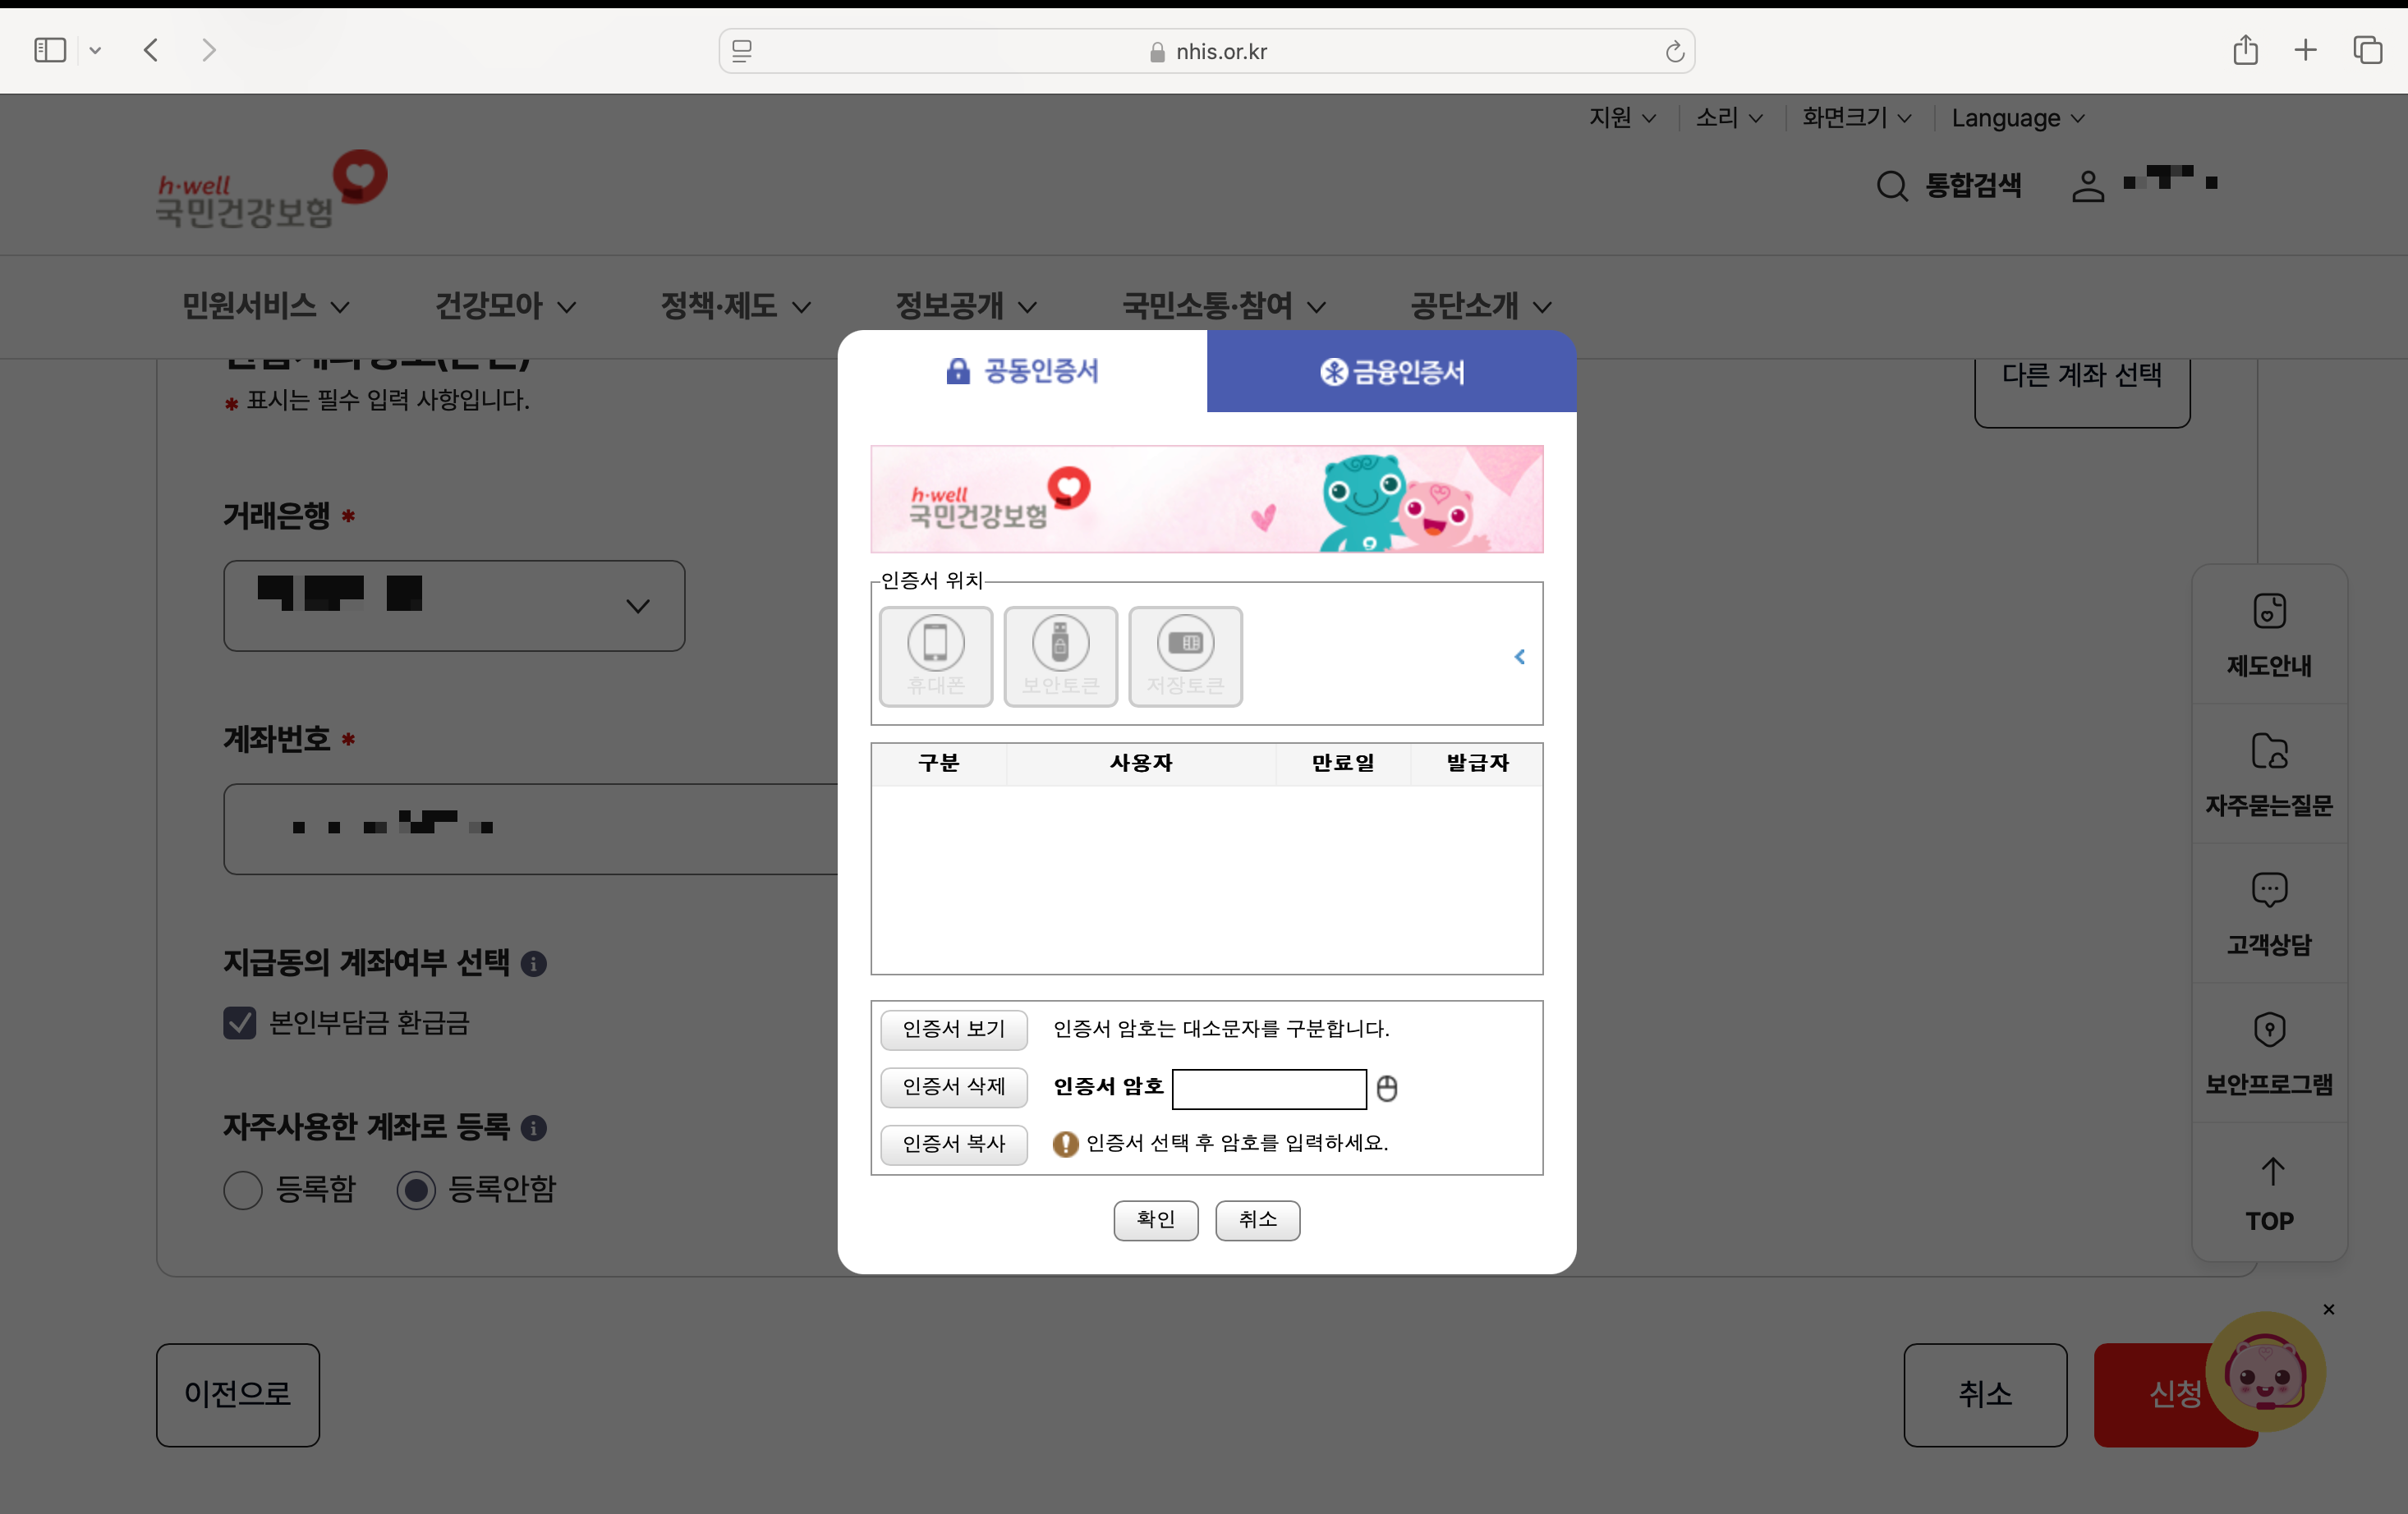Image resolution: width=2408 pixels, height=1514 pixels.
Task: Open 제도안내 from the right sidebar
Action: [2268, 635]
